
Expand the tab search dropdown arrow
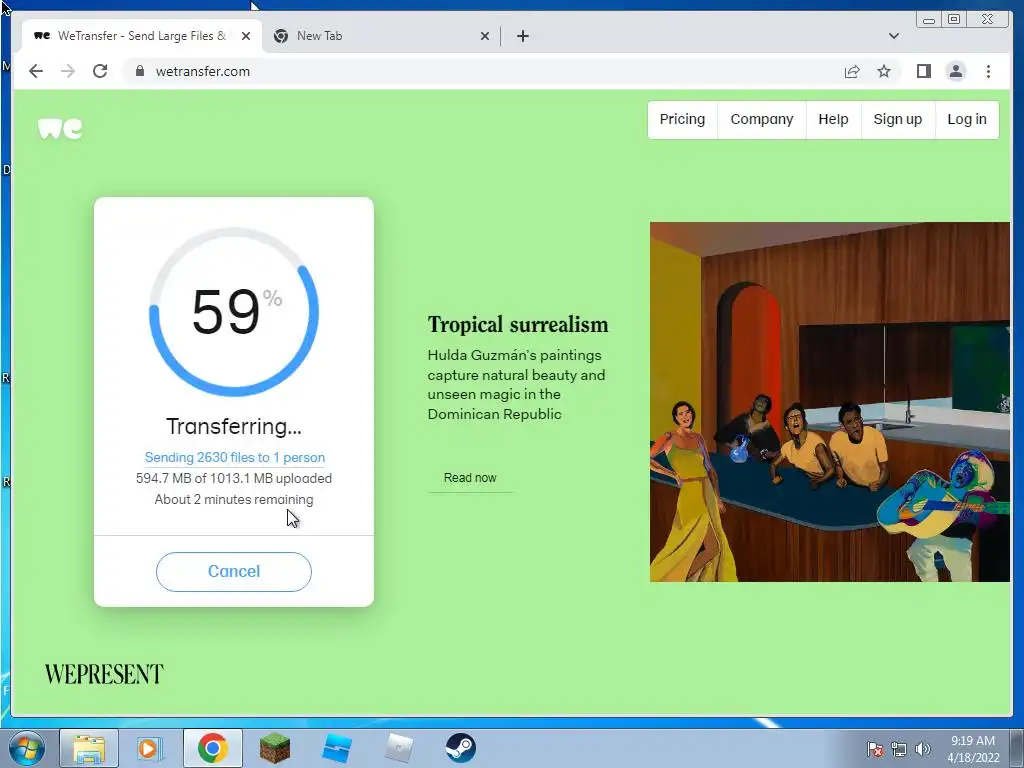tap(893, 36)
